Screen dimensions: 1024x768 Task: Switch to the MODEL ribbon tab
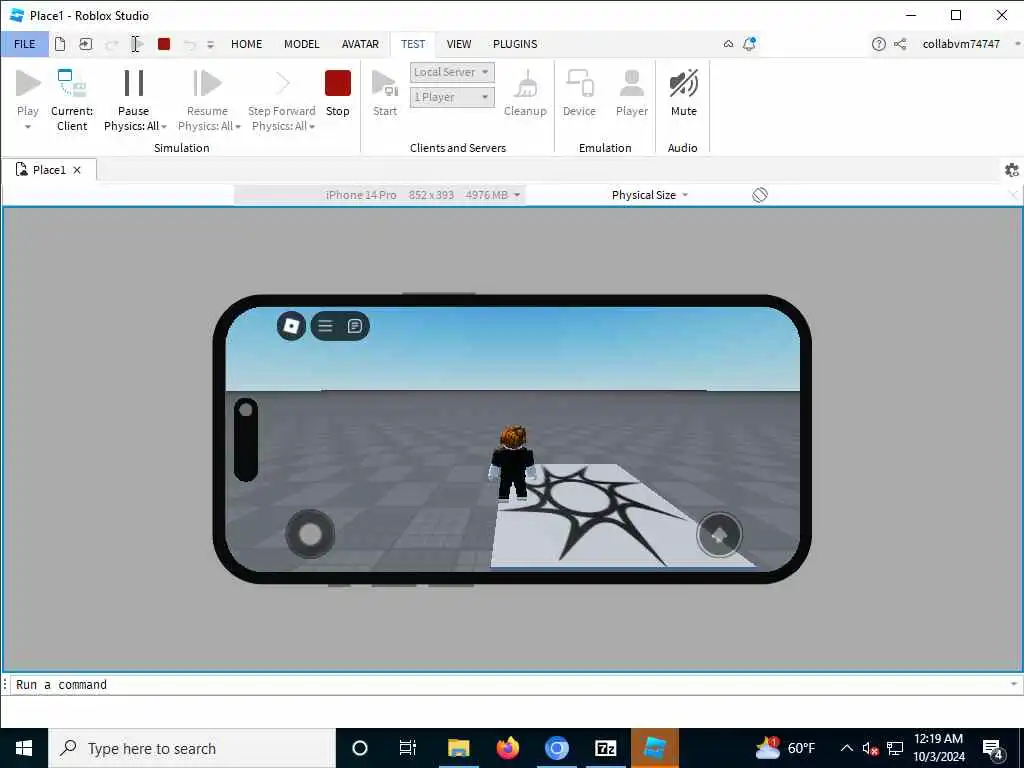tap(302, 44)
